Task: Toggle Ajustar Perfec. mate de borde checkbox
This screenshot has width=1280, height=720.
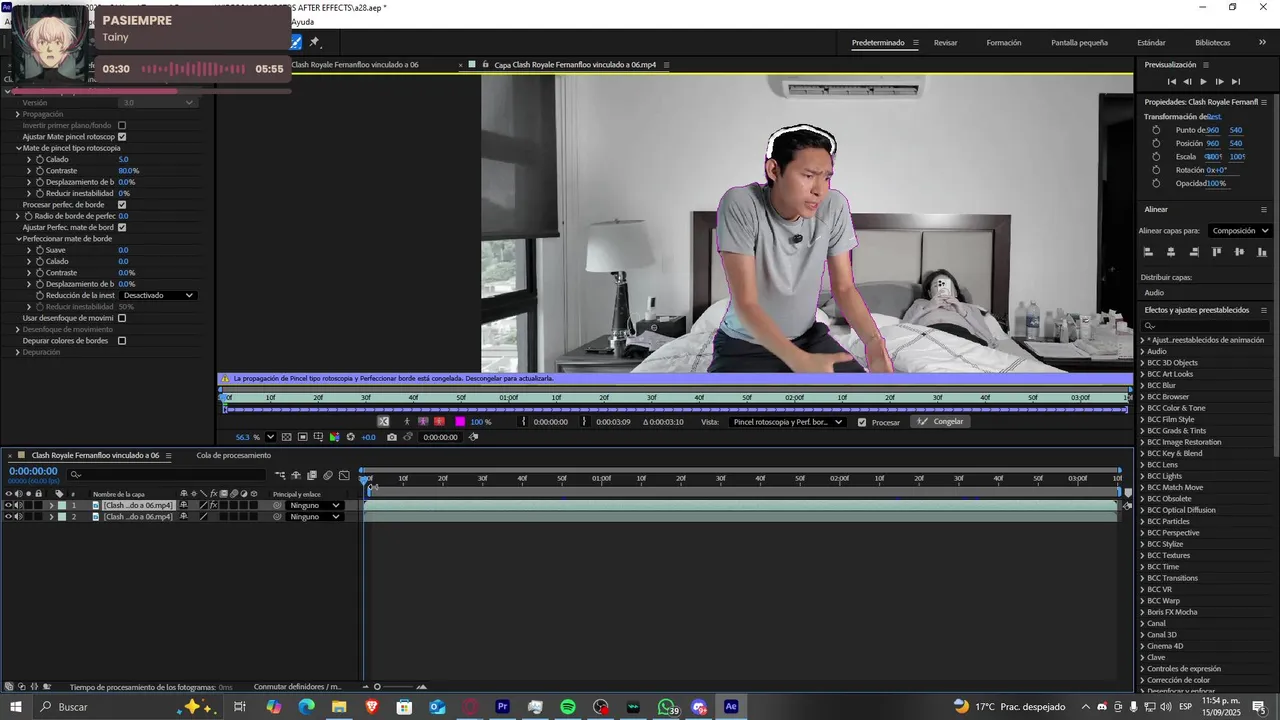Action: 122,227
